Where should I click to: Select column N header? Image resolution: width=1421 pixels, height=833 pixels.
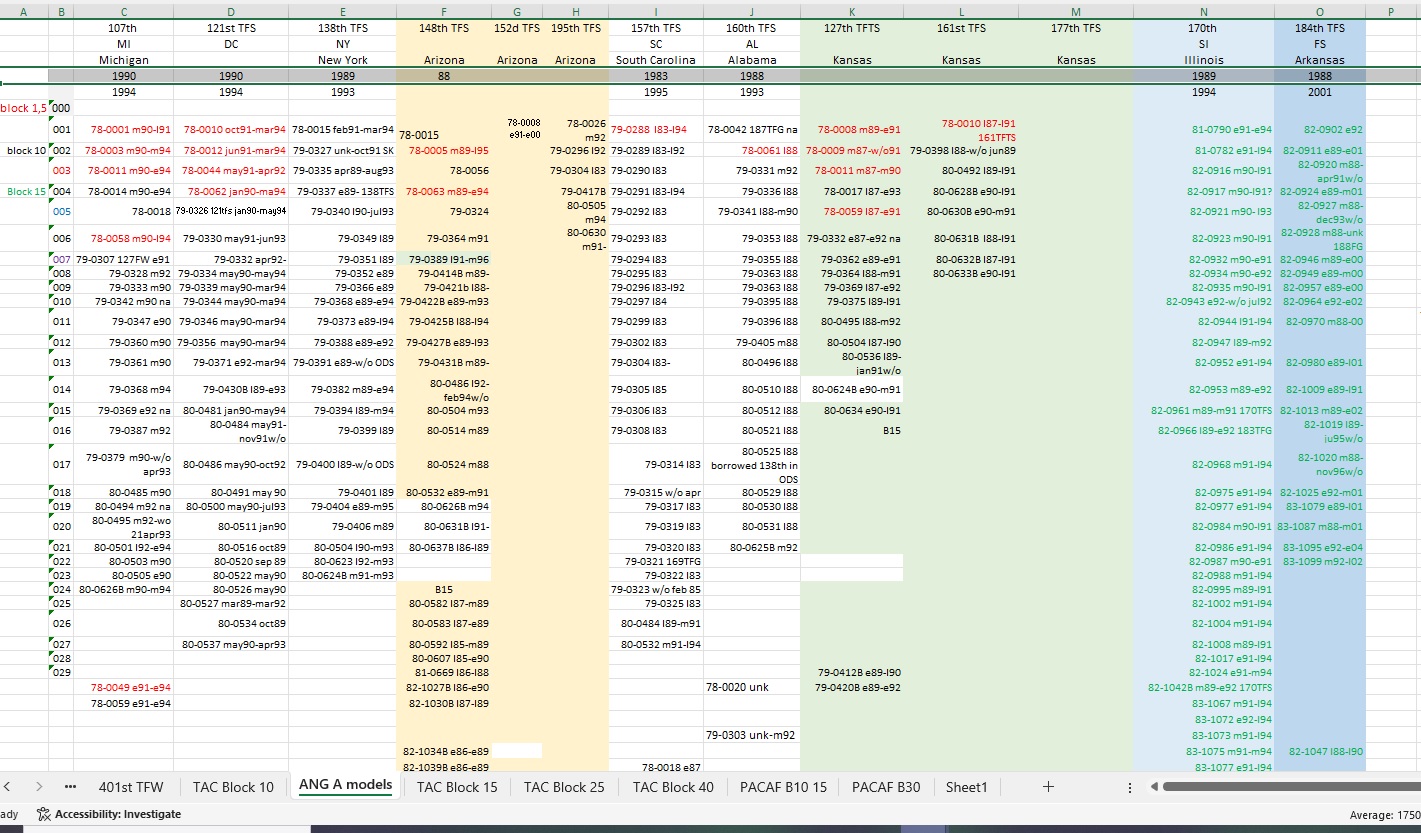click(x=1204, y=11)
